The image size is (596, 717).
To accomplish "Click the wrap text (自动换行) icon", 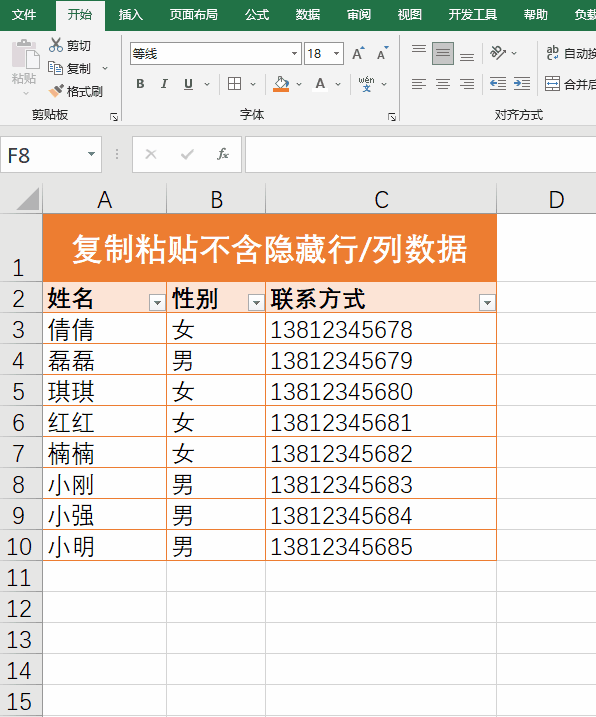I will click(553, 53).
